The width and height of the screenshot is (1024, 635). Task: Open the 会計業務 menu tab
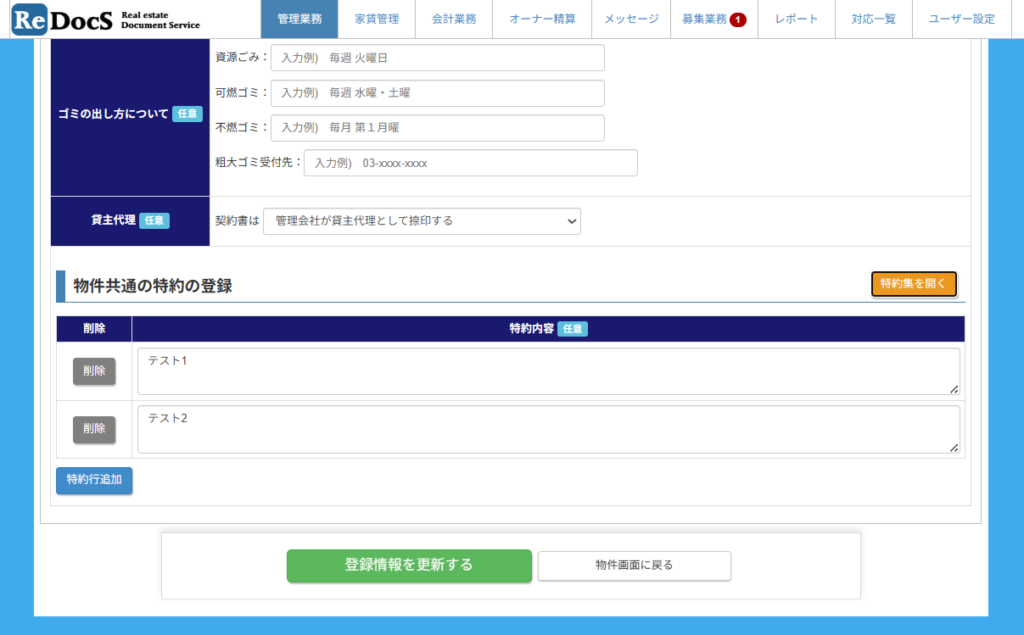coord(454,19)
